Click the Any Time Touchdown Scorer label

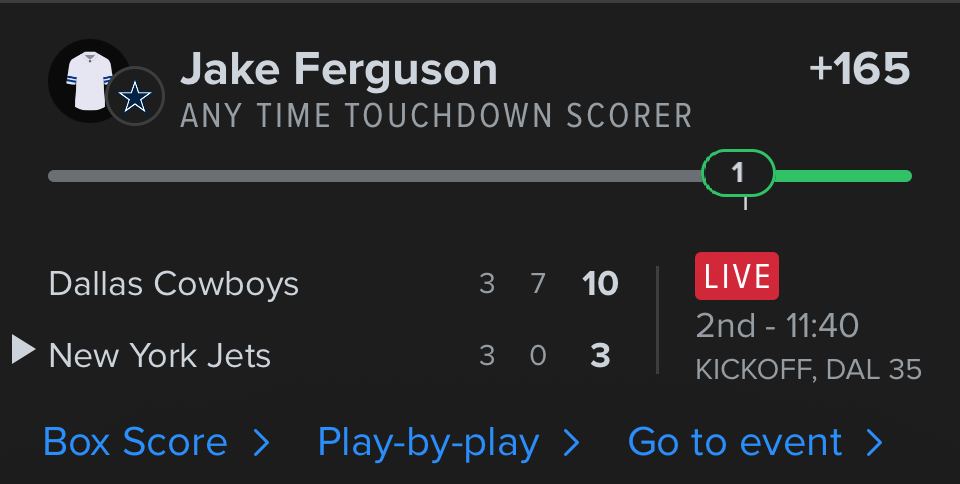436,116
